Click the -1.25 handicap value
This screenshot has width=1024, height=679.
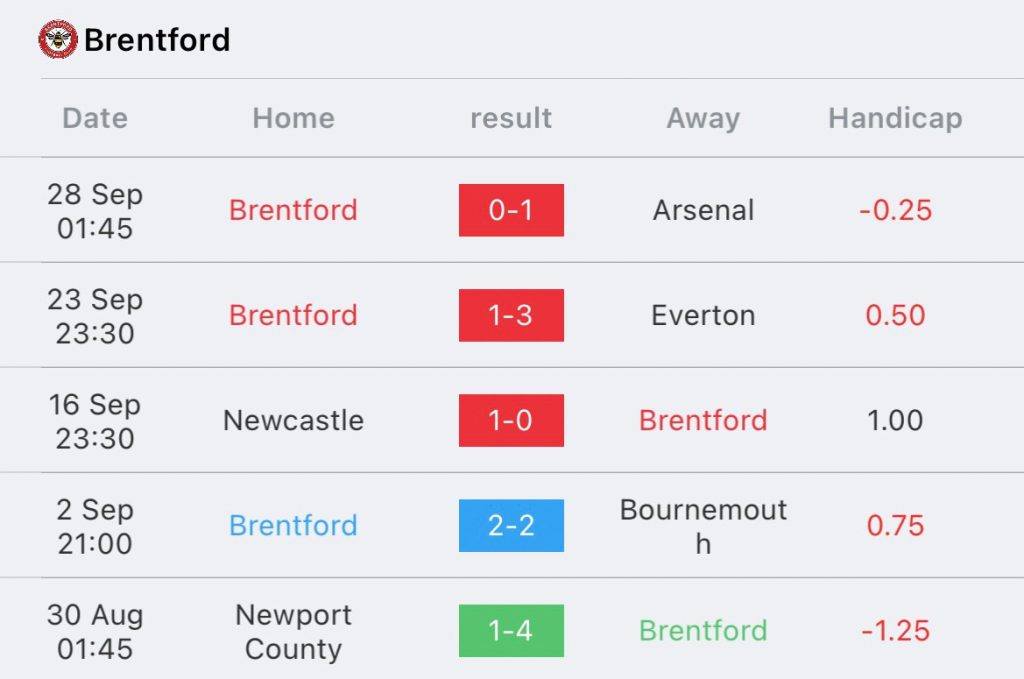(895, 630)
